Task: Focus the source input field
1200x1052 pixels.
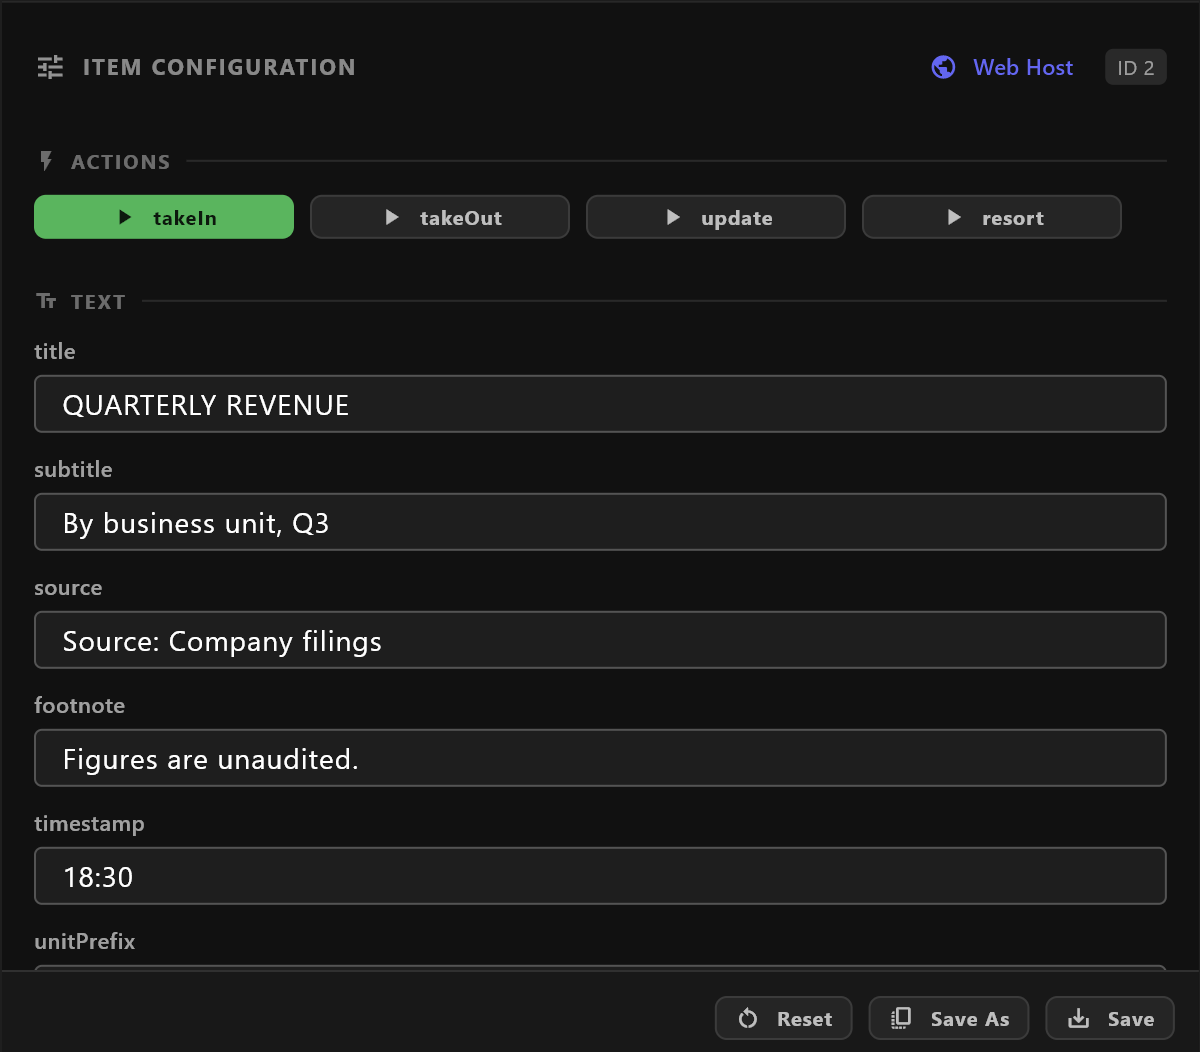Action: [600, 640]
